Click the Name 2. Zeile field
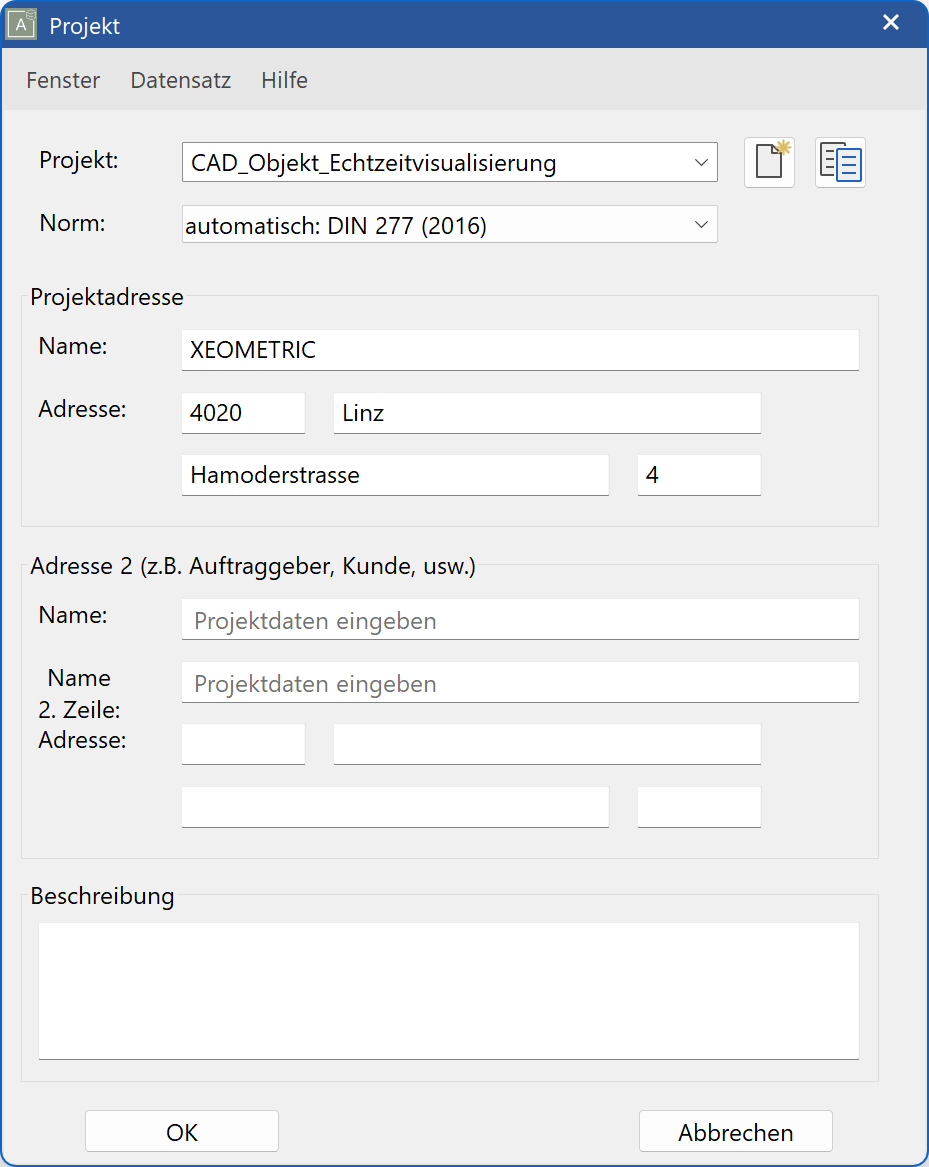This screenshot has width=929, height=1167. pos(520,683)
